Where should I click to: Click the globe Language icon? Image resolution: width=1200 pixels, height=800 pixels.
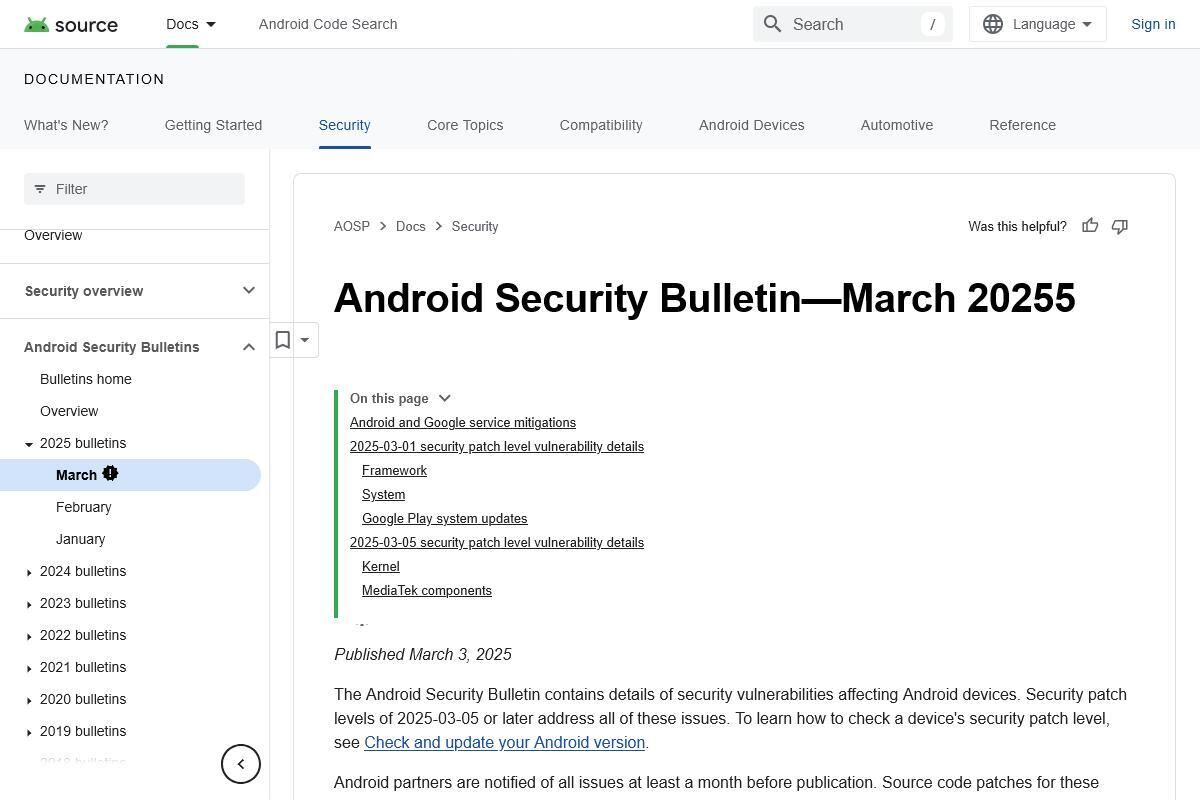coord(993,24)
